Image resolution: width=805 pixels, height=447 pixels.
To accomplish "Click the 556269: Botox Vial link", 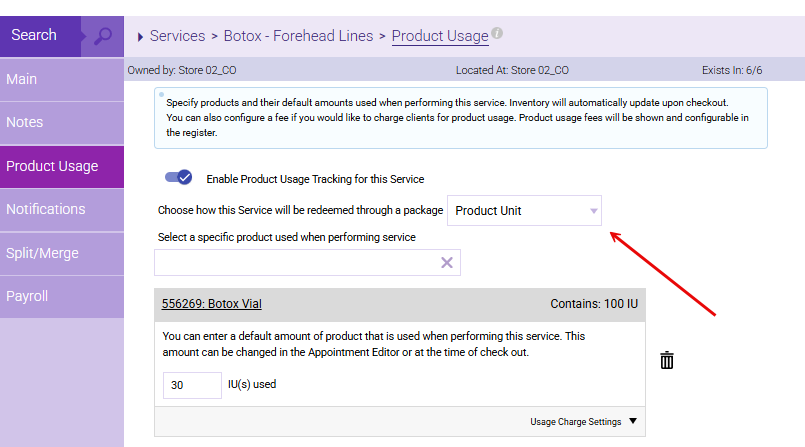I will click(211, 304).
